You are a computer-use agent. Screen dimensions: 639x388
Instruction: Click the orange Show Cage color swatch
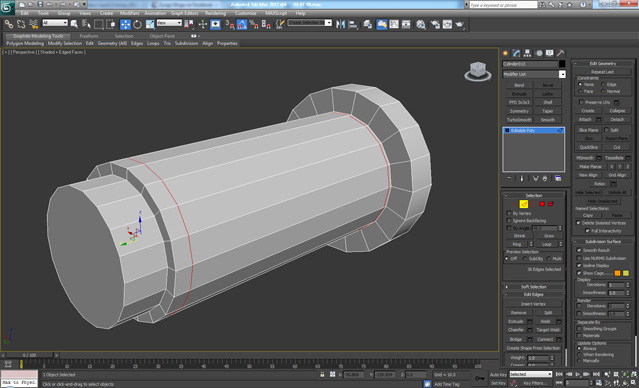coord(617,273)
